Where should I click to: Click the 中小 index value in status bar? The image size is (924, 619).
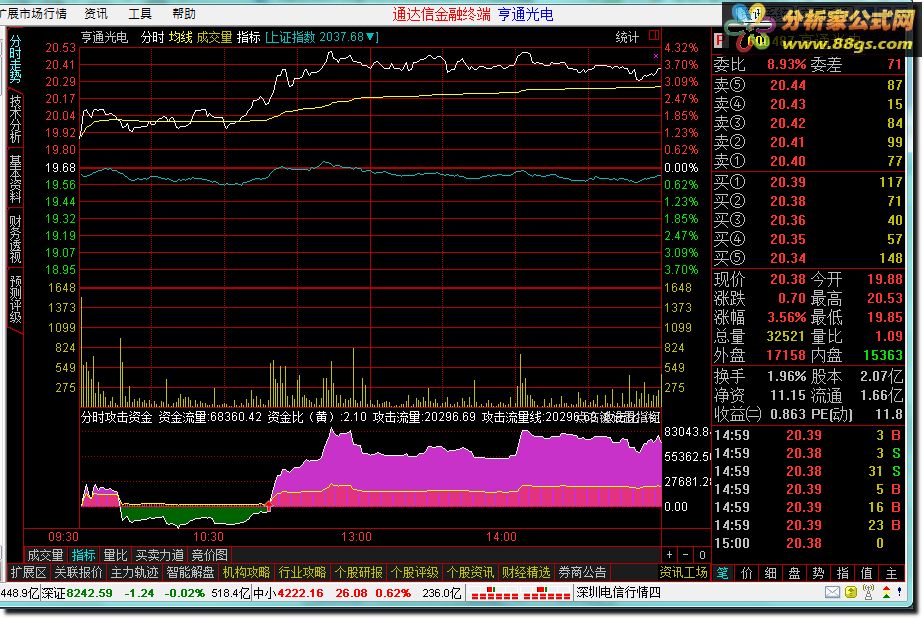[x=300, y=593]
